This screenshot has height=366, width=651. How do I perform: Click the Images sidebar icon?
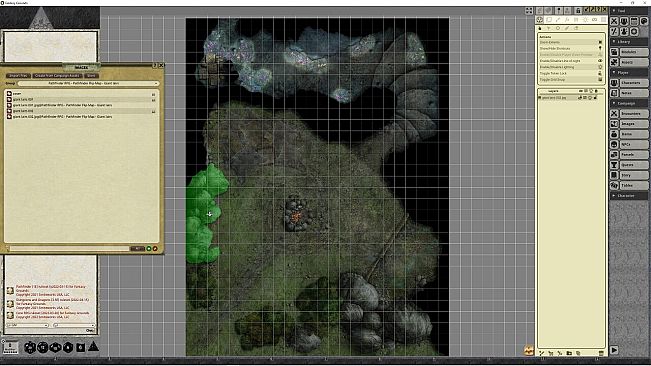[614, 124]
